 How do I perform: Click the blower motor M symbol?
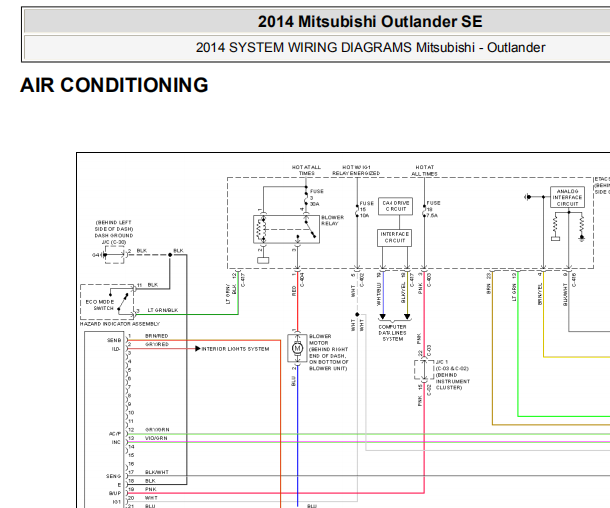[x=297, y=348]
